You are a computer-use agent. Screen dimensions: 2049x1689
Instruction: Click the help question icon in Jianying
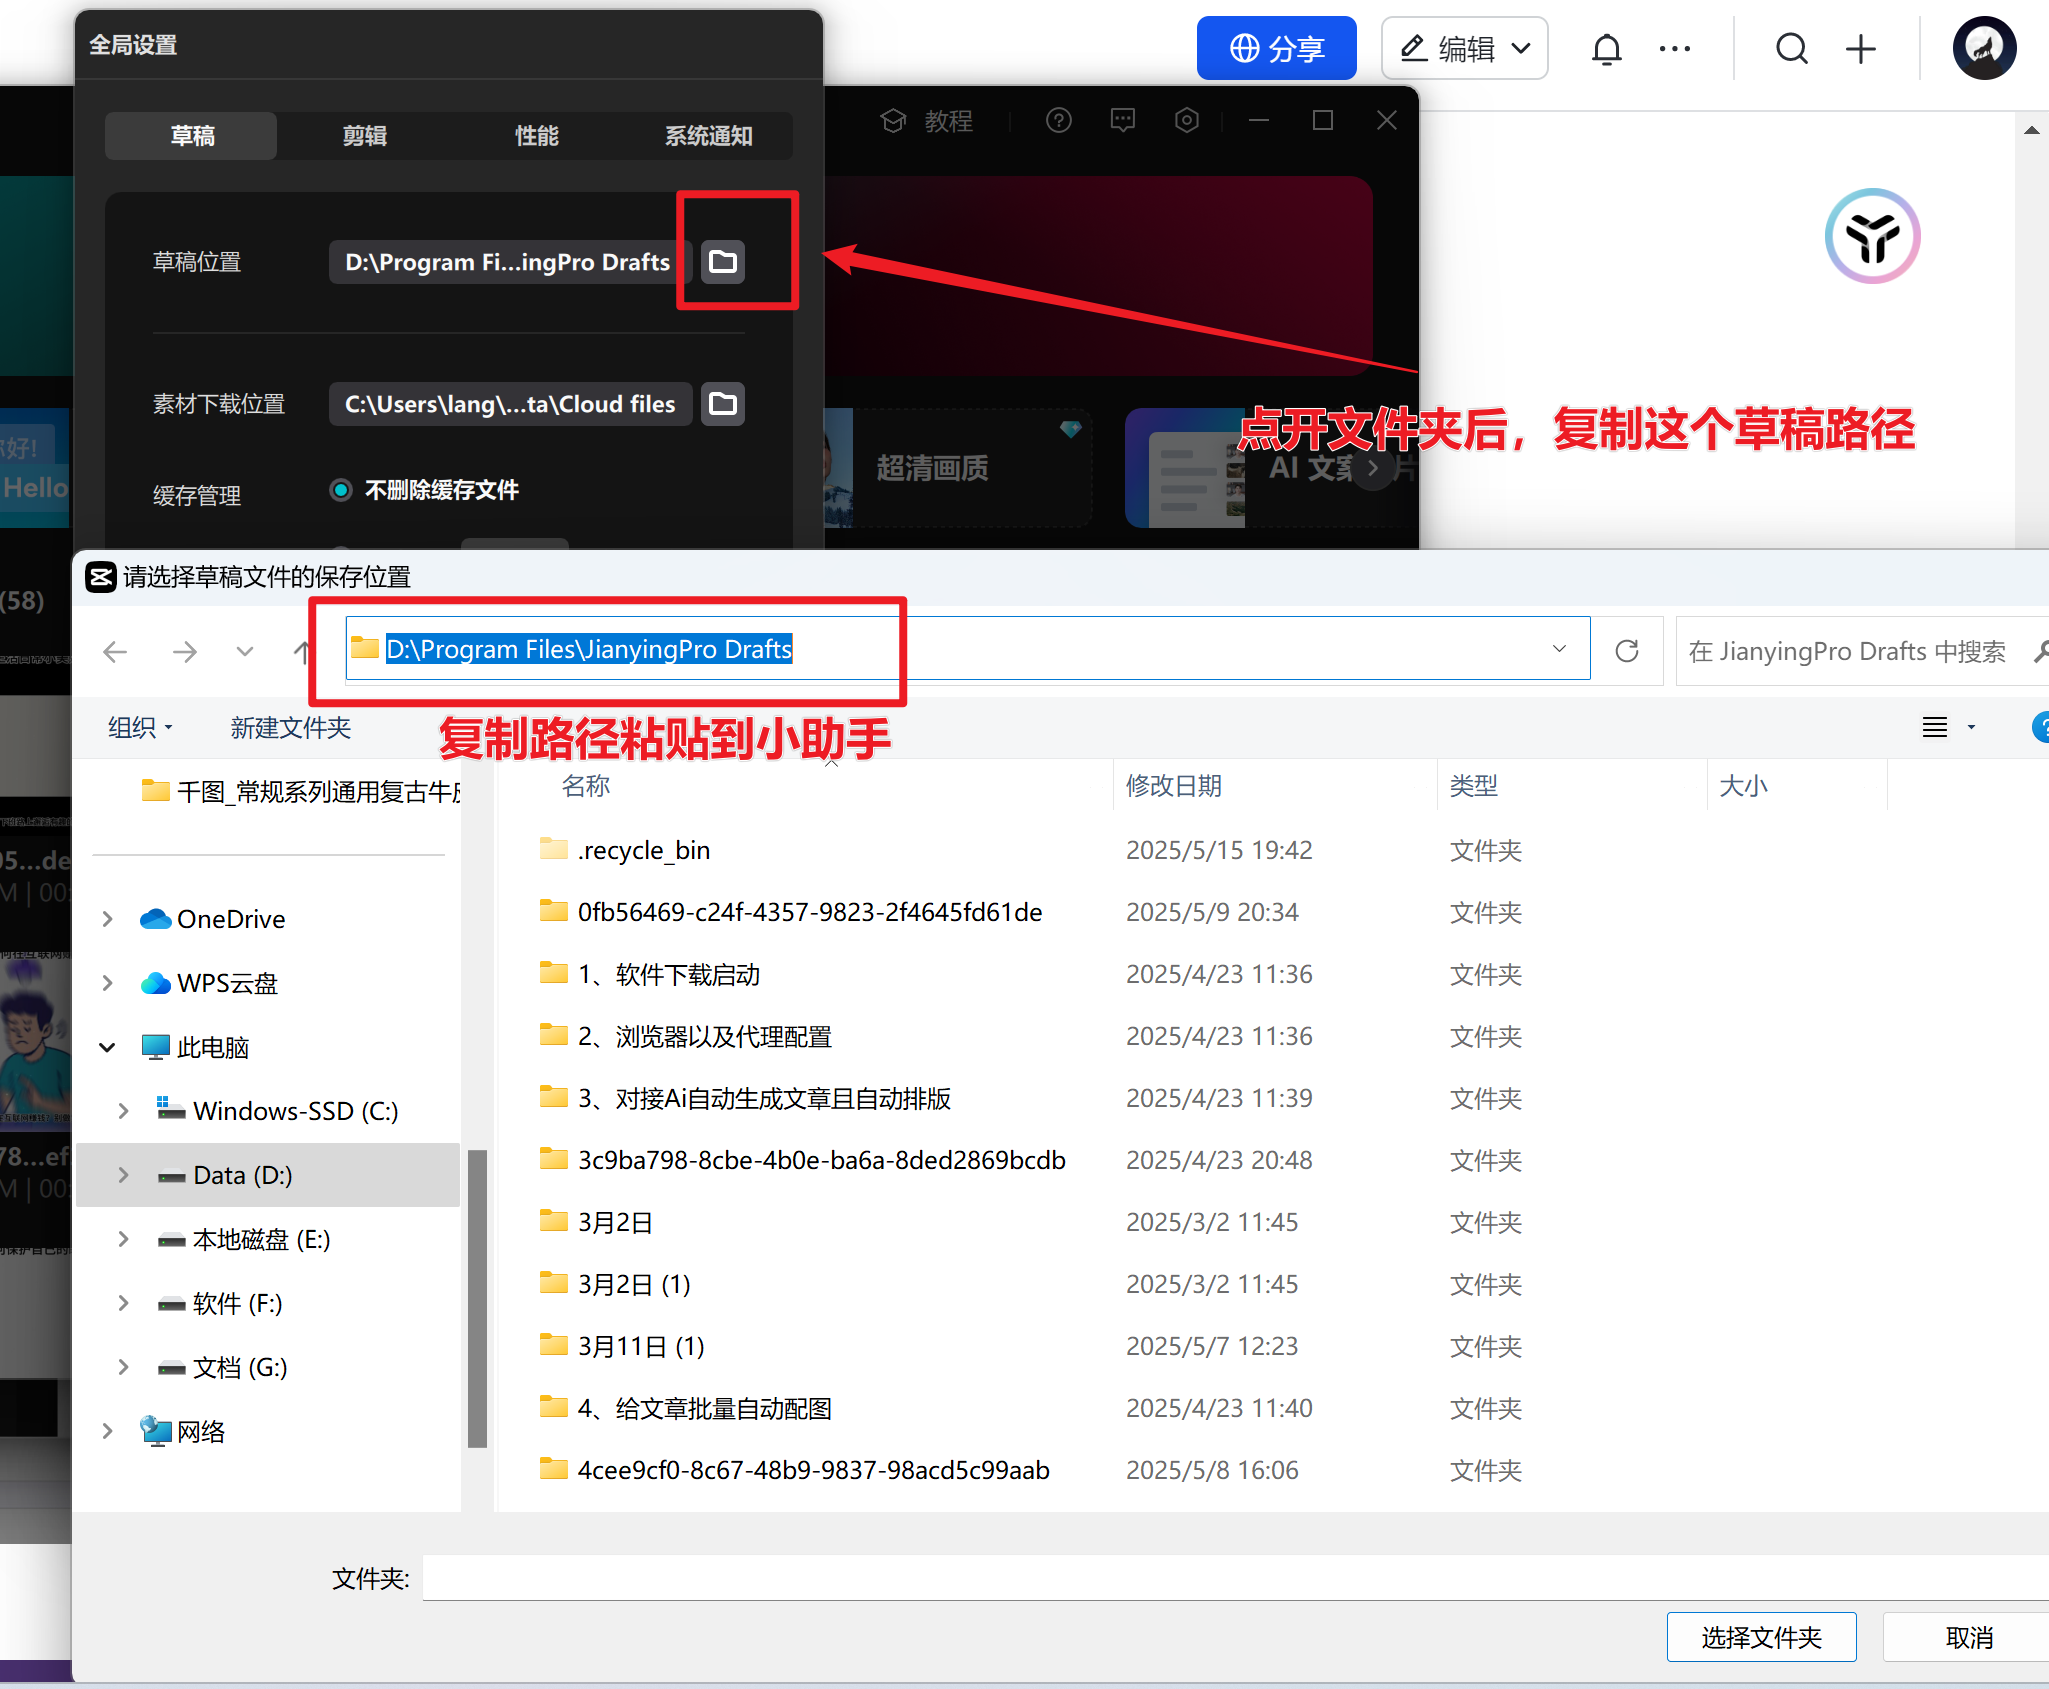tap(1058, 121)
